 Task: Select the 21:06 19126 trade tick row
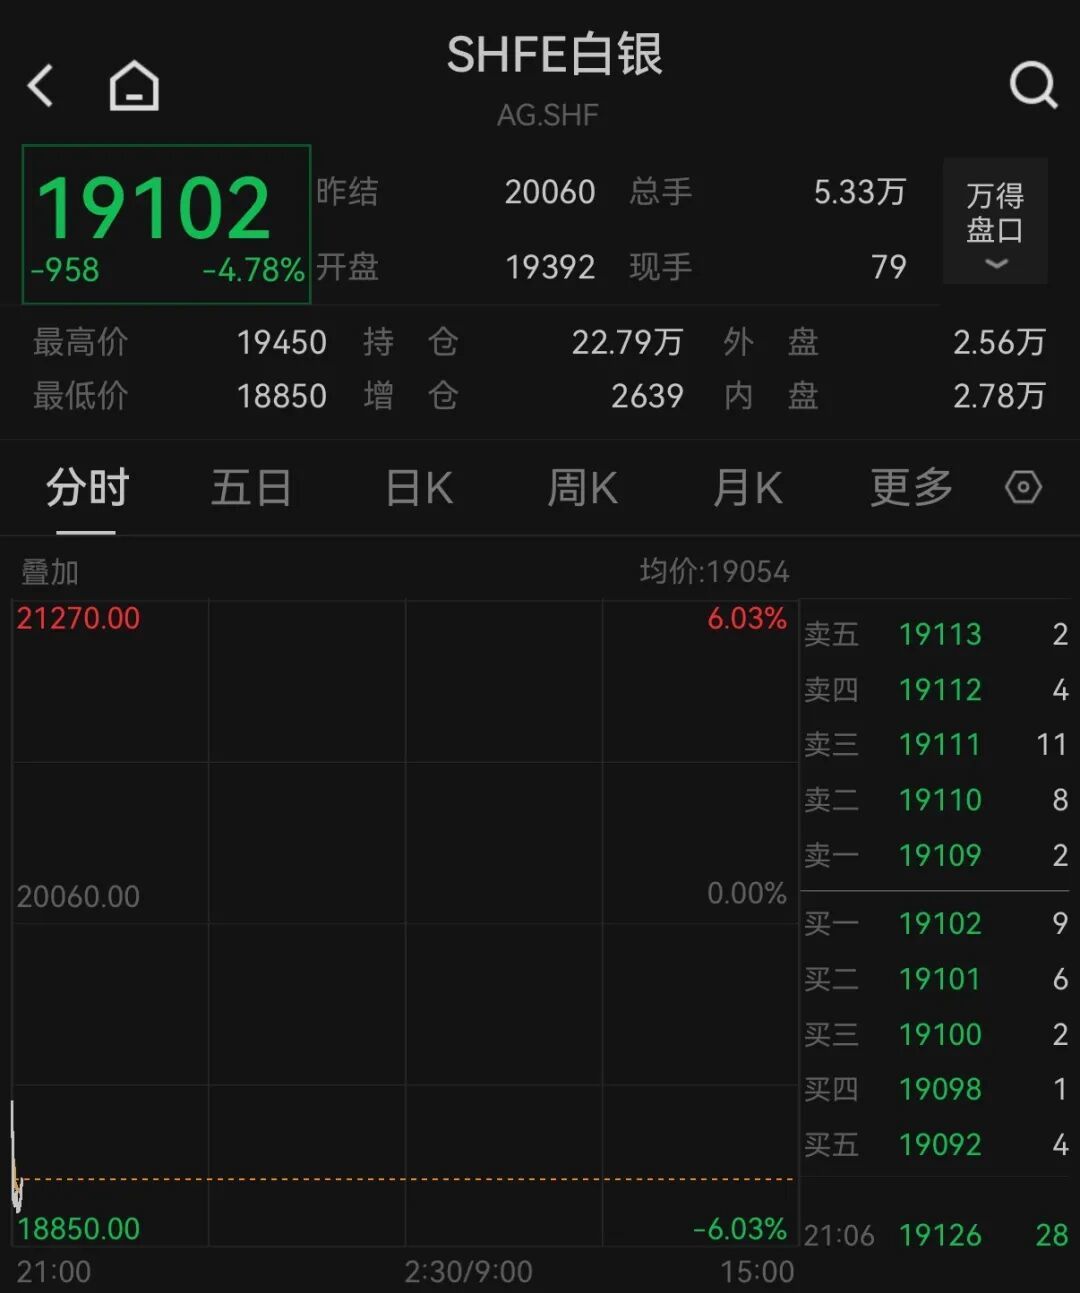(x=936, y=1235)
